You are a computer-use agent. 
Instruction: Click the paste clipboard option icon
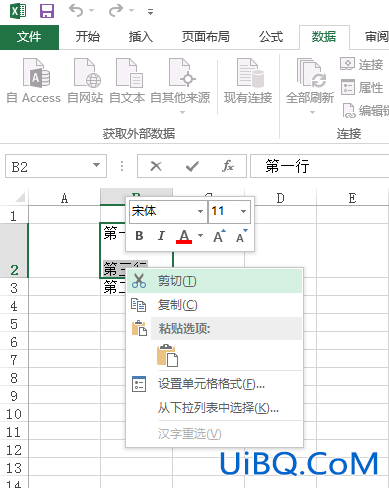coord(167,355)
